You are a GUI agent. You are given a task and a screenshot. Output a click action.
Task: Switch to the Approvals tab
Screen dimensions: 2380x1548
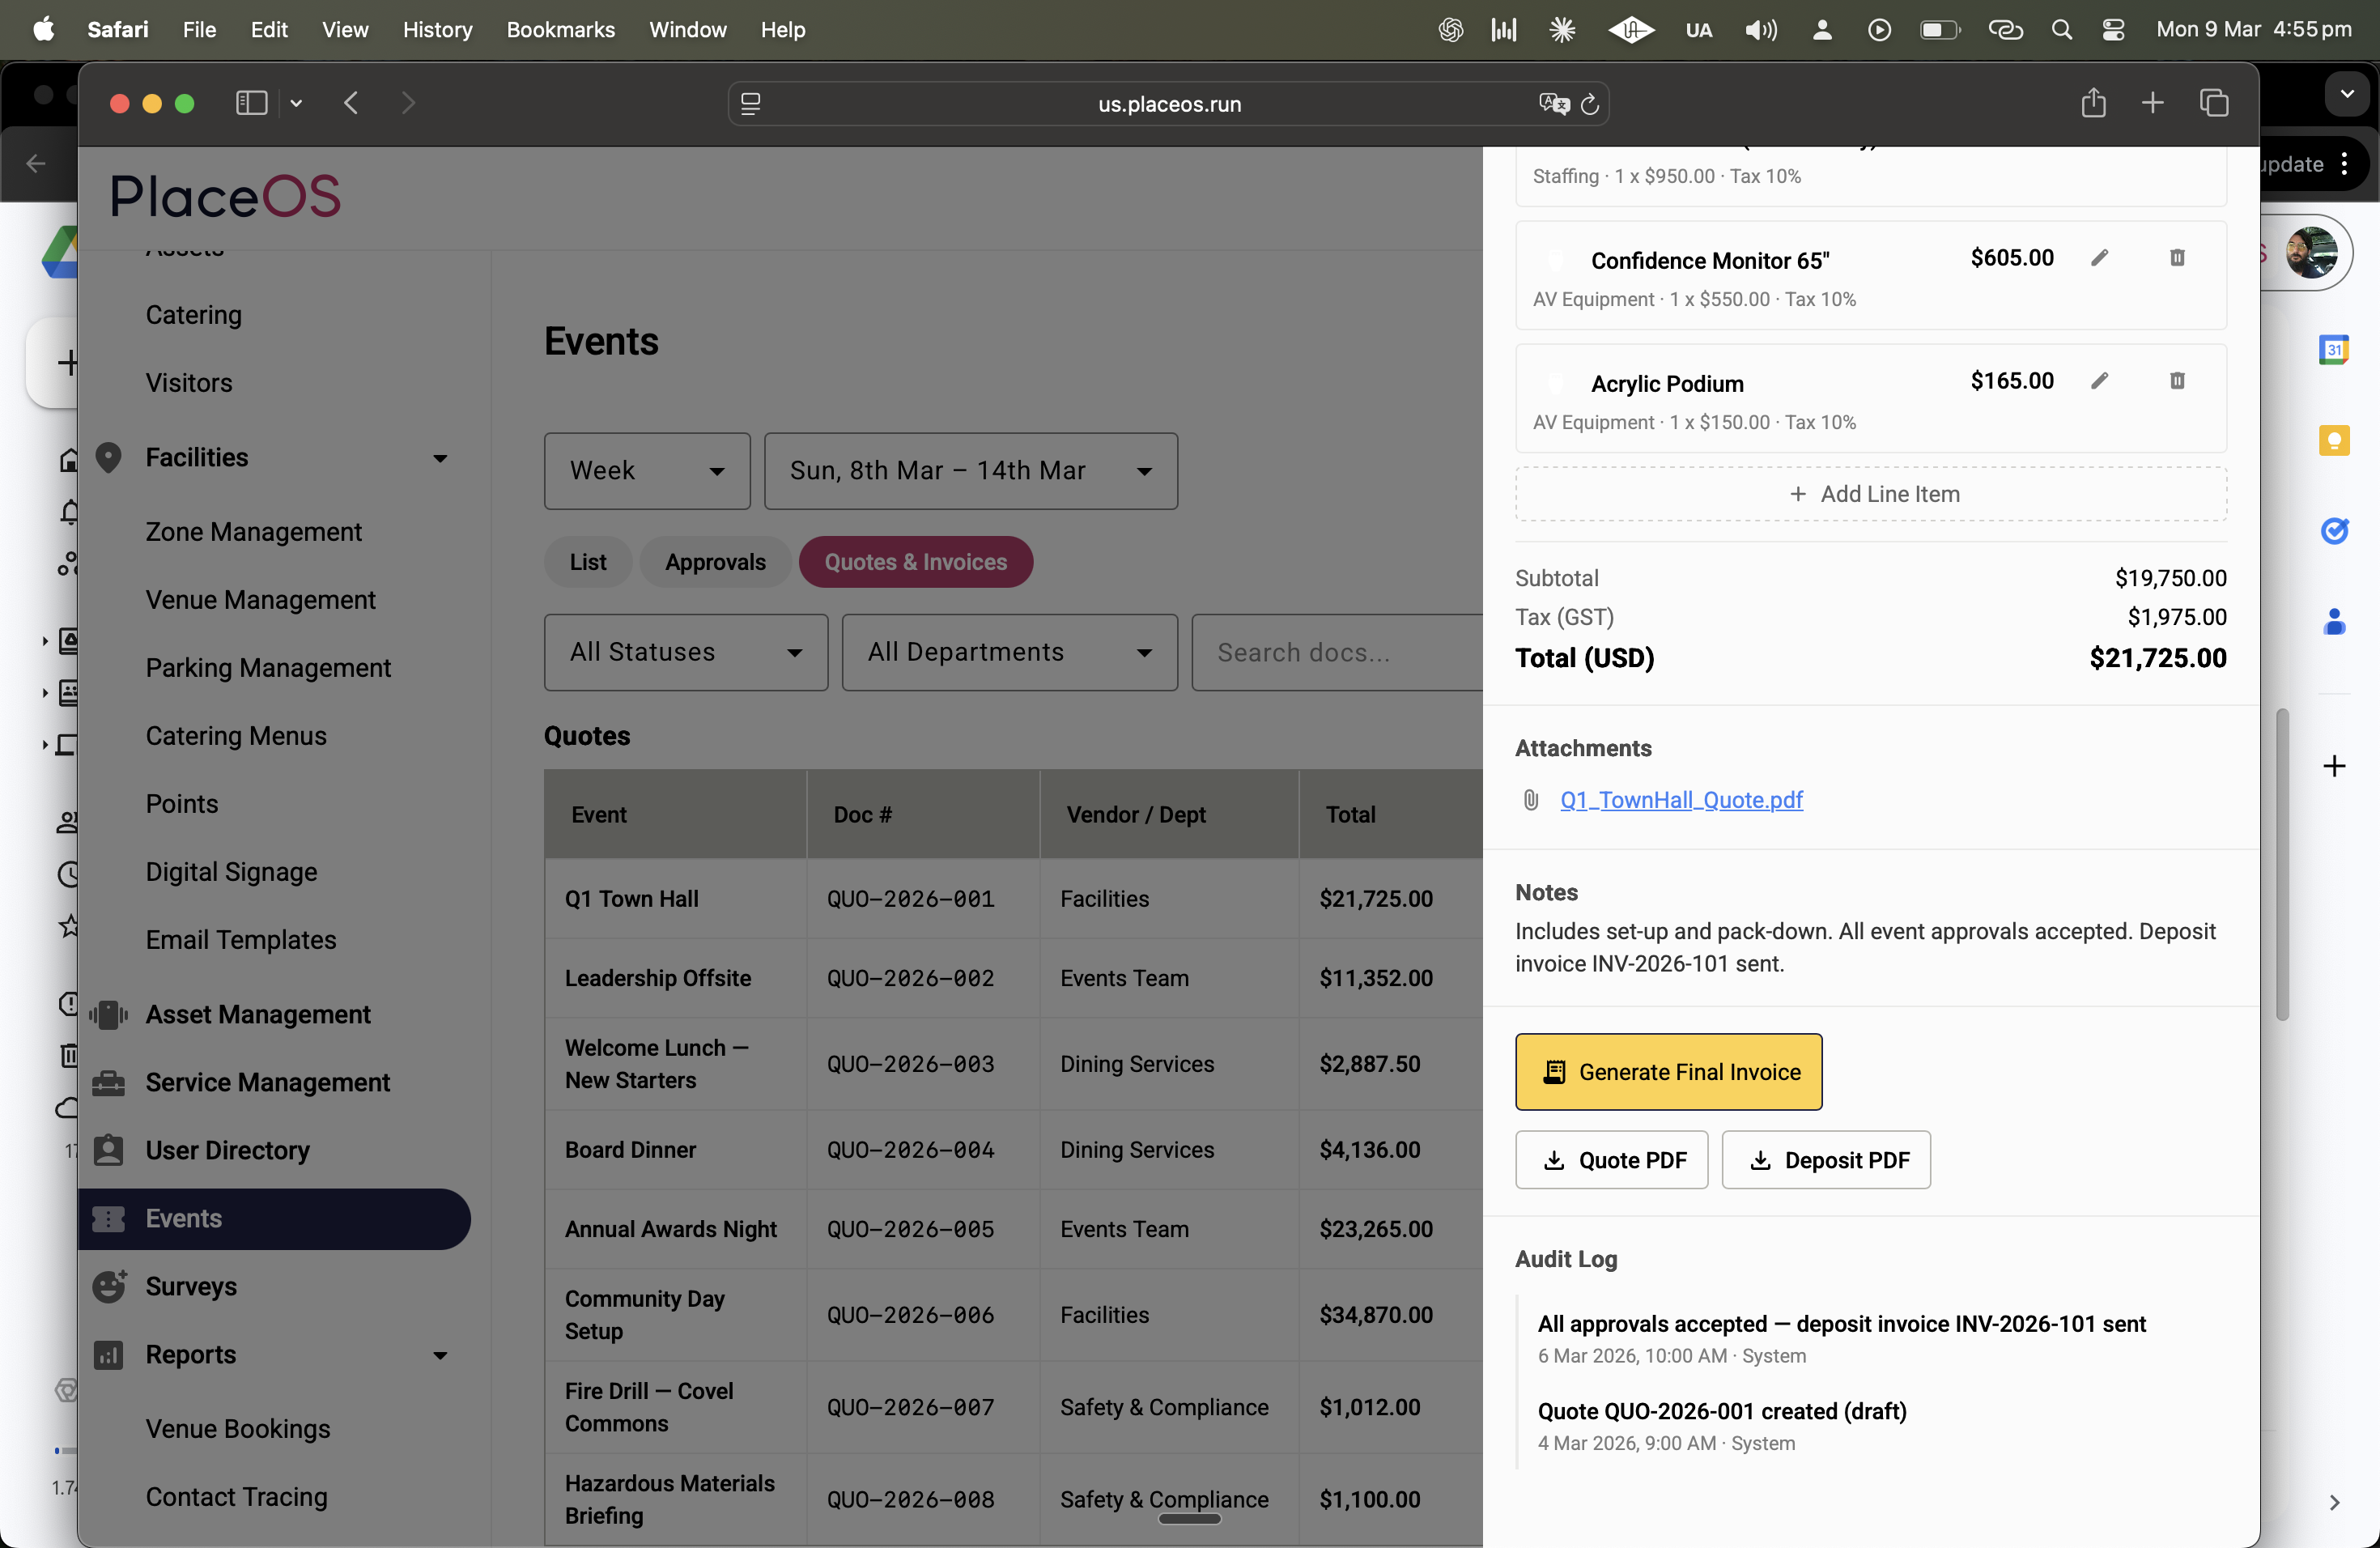[714, 562]
